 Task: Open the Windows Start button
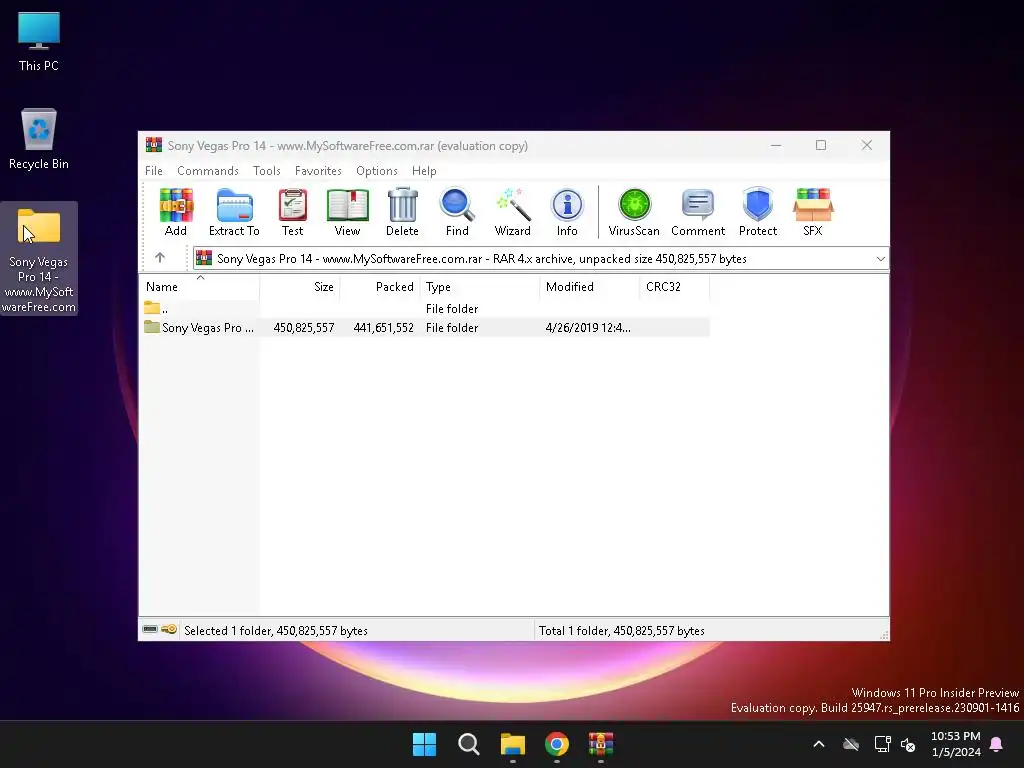point(424,744)
